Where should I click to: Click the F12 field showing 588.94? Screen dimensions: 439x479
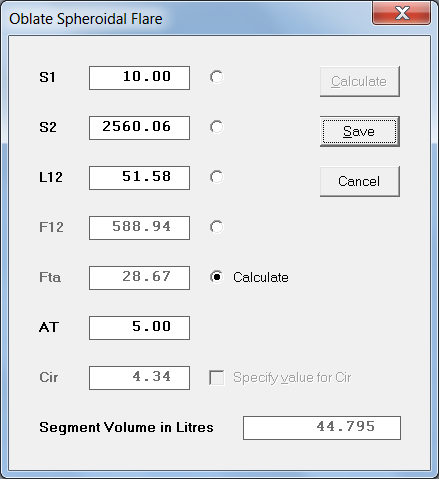pos(139,228)
